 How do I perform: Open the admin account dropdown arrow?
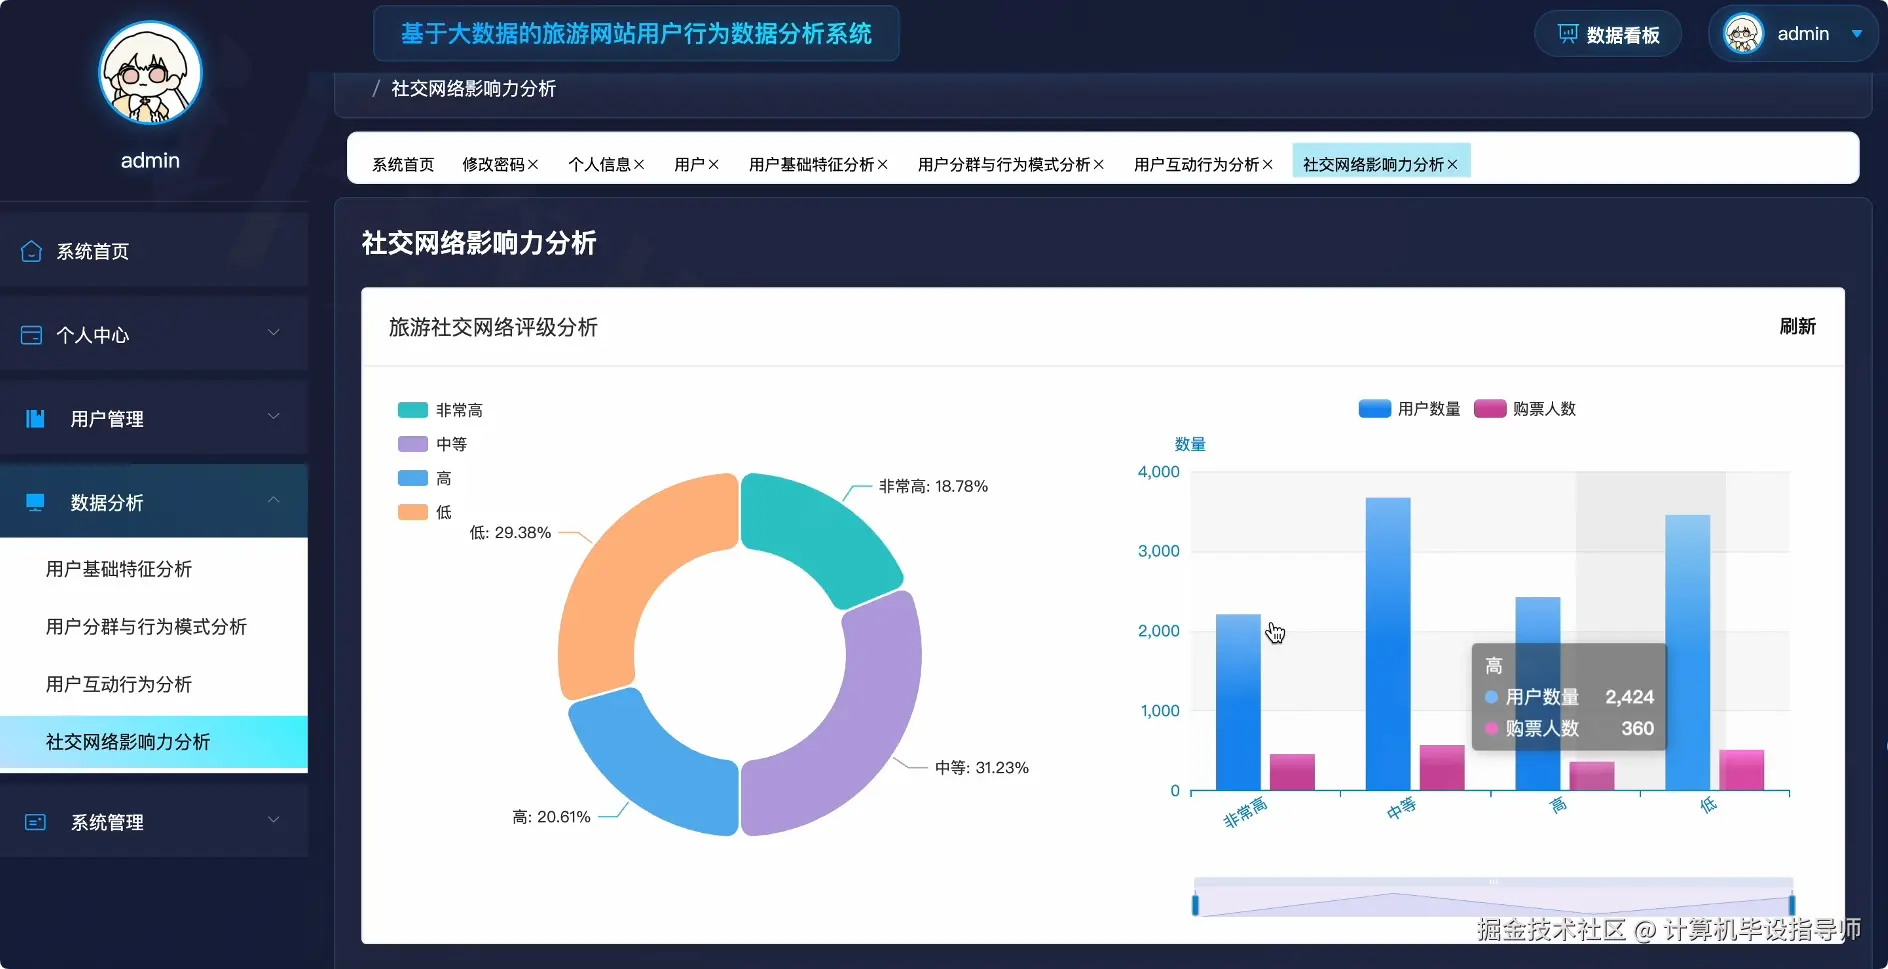1857,34
